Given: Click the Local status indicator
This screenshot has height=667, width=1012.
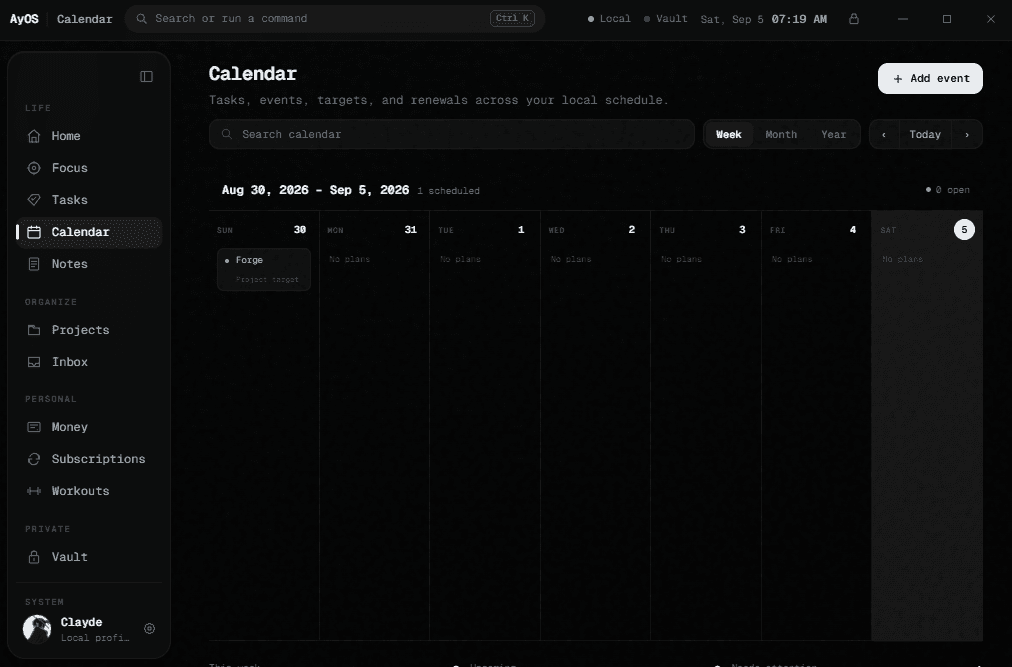Looking at the screenshot, I should pos(609,19).
